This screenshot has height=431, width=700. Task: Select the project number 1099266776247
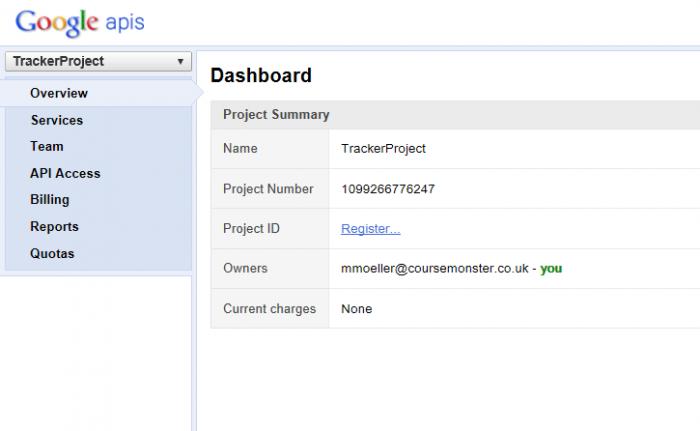(x=388, y=189)
